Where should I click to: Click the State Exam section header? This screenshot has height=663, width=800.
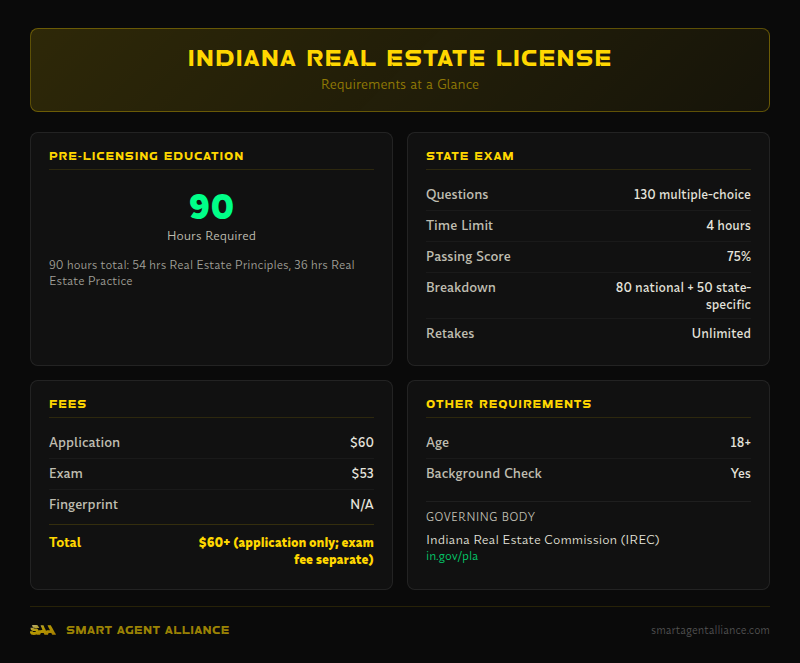[471, 156]
